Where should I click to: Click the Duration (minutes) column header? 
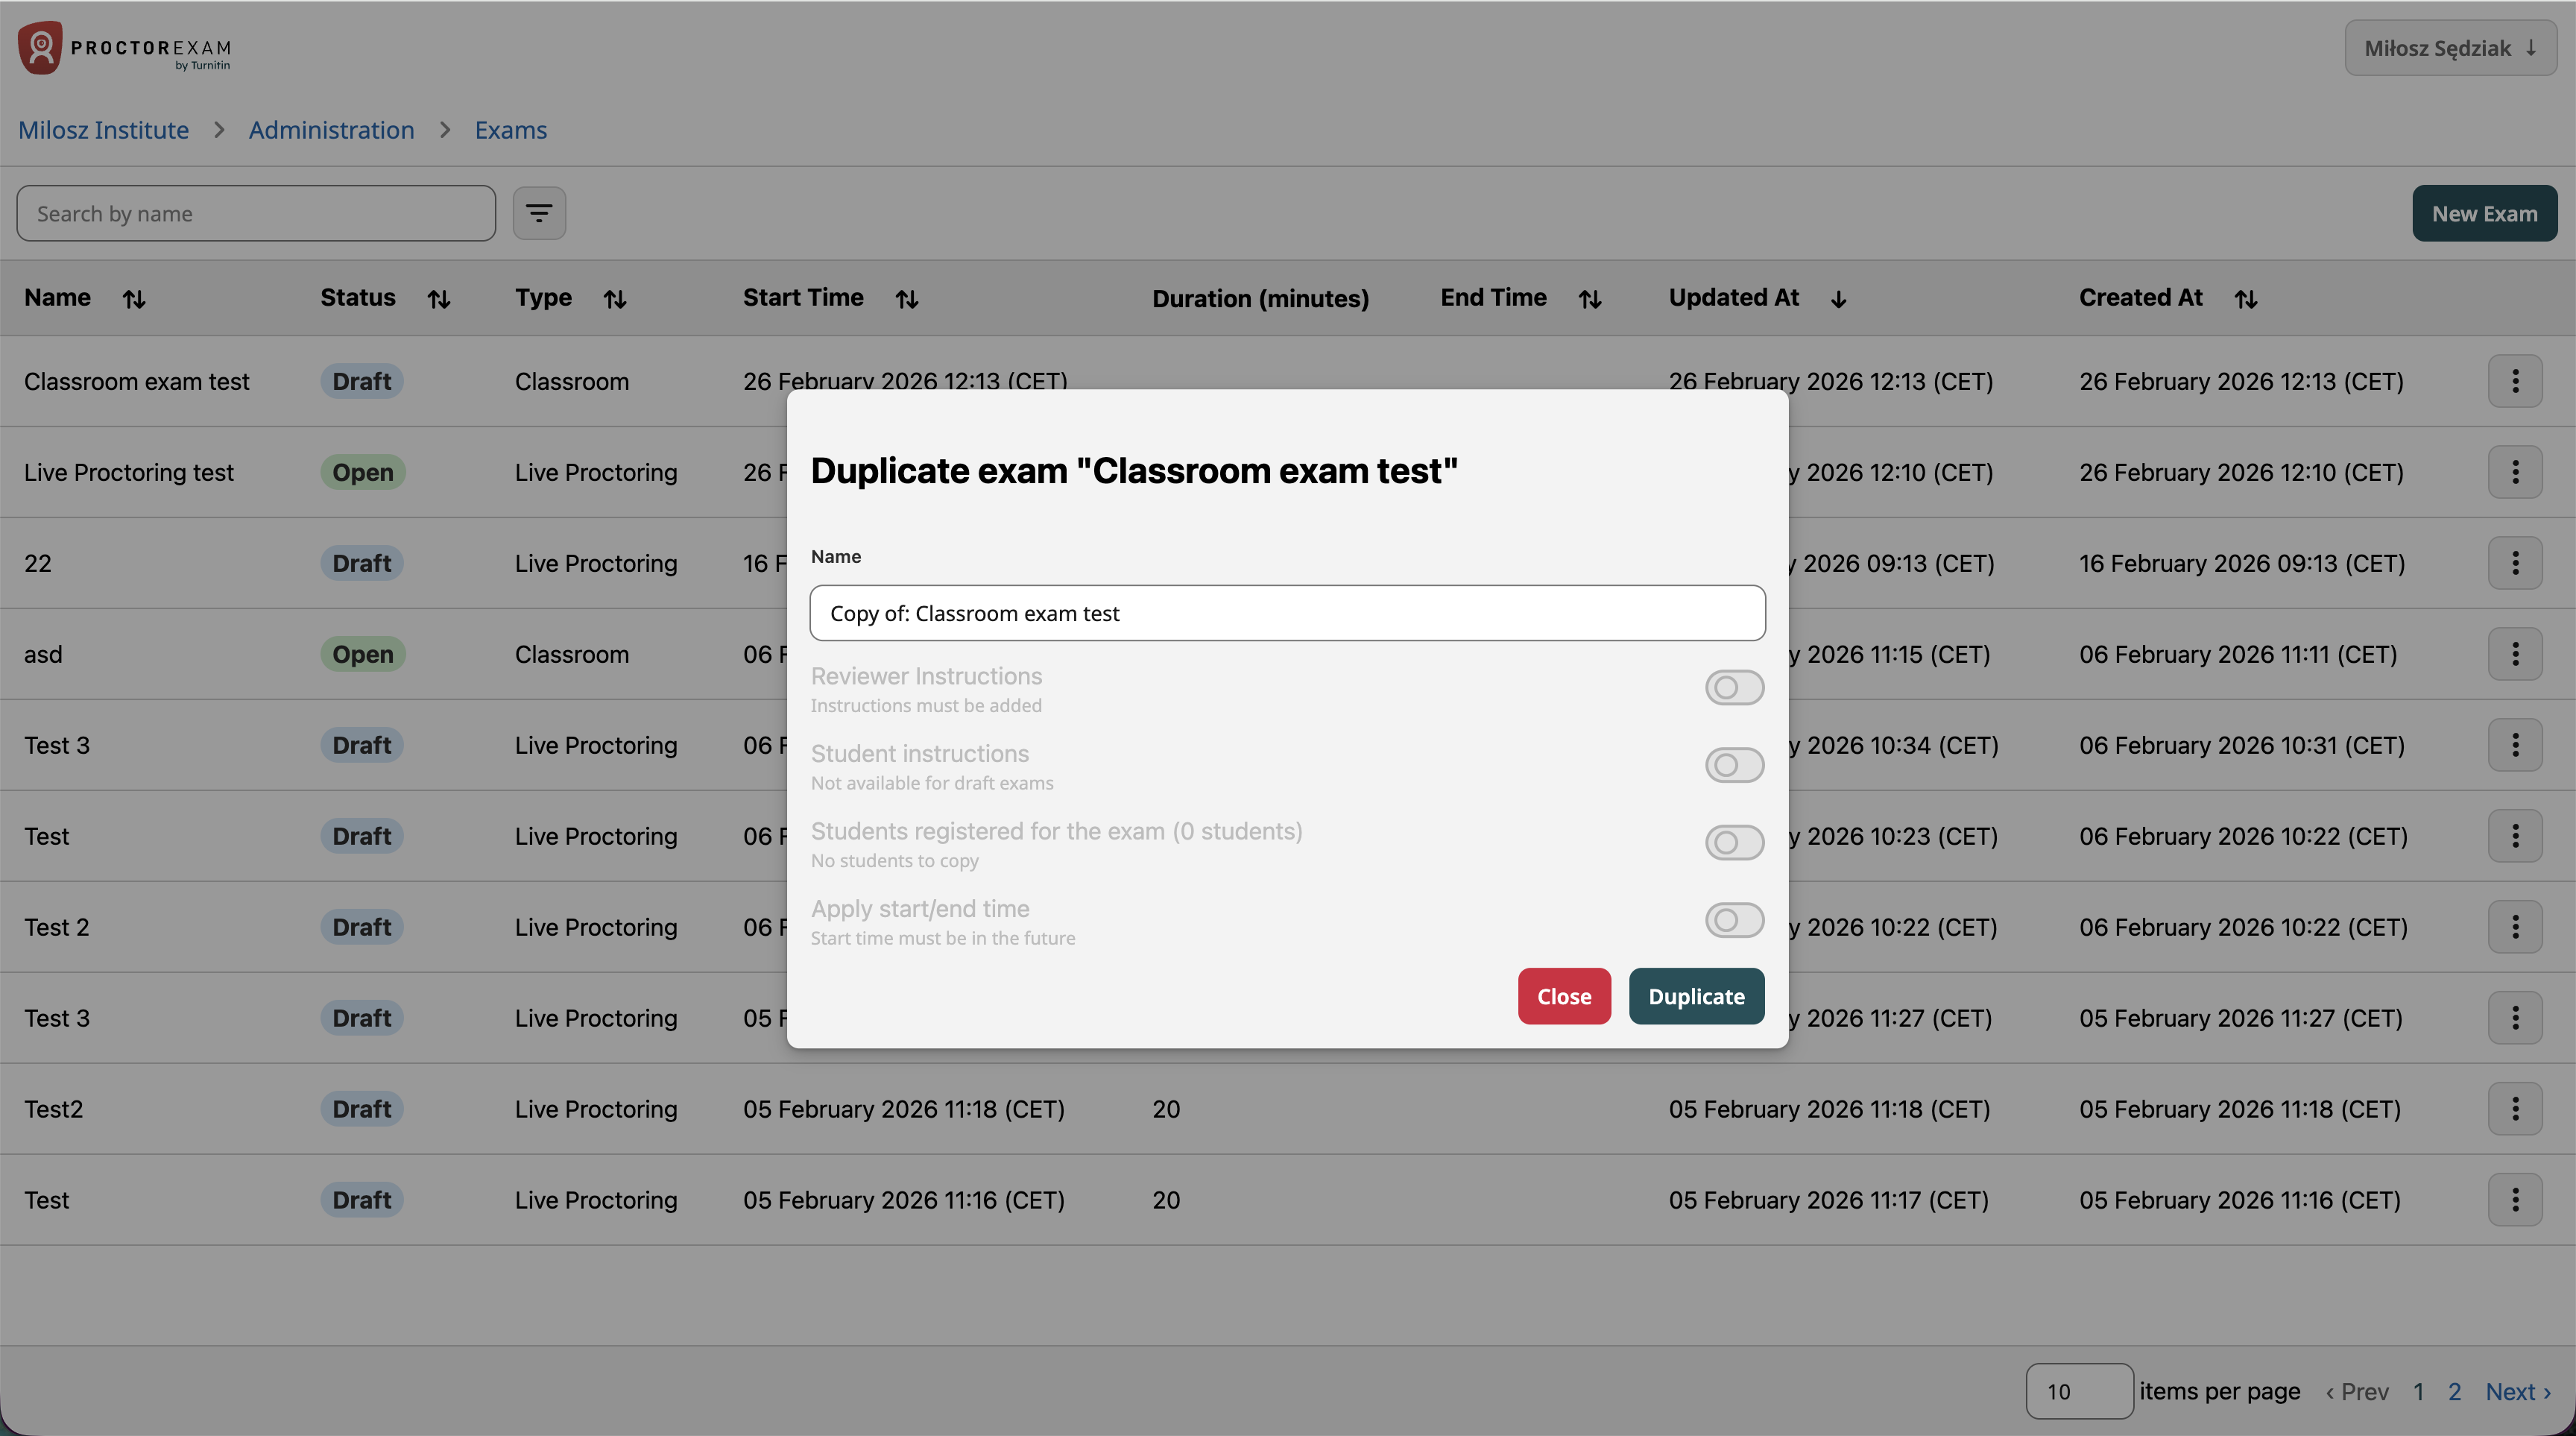[x=1260, y=299]
